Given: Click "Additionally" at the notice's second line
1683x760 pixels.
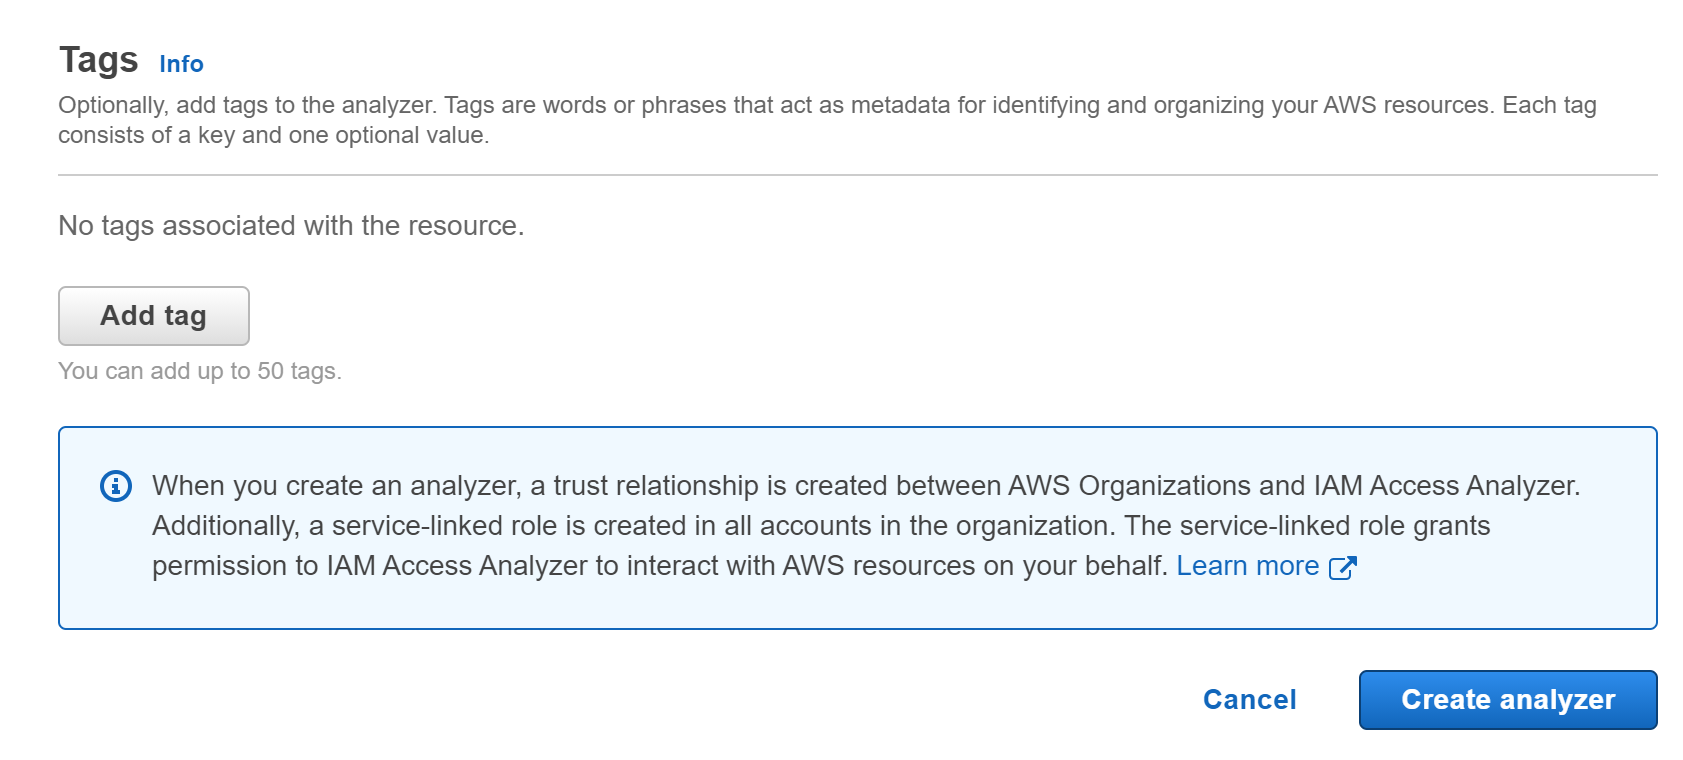Looking at the screenshot, I should [x=225, y=526].
